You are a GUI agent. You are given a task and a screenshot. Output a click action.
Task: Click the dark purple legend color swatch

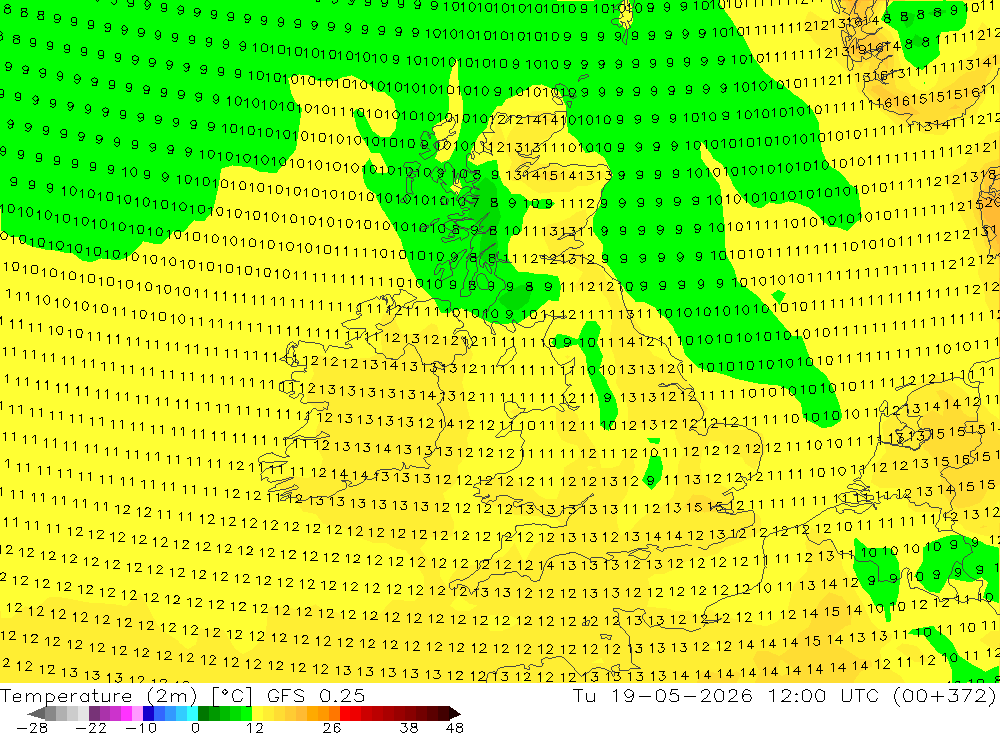coord(94,713)
